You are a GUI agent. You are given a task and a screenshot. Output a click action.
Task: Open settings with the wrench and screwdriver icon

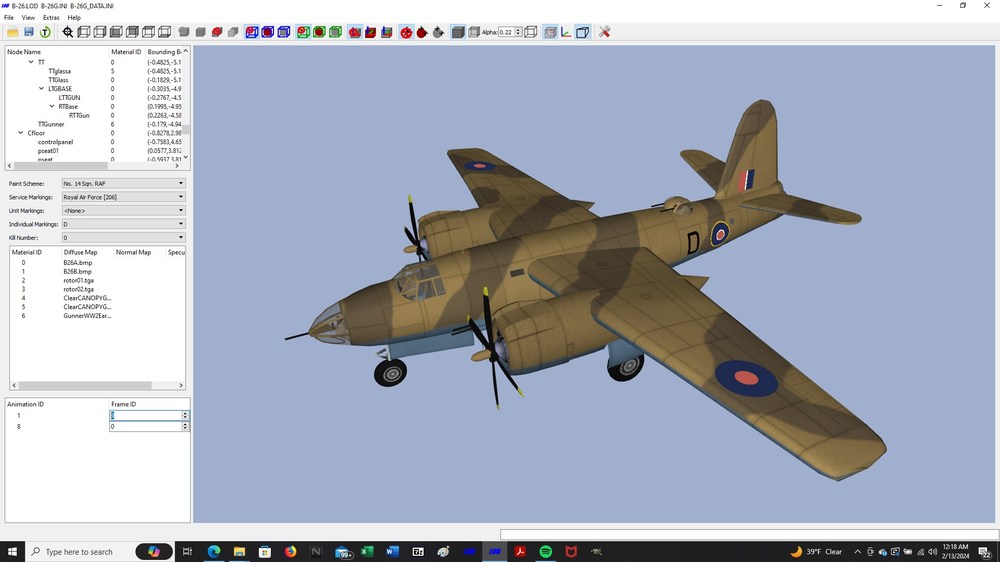605,32
